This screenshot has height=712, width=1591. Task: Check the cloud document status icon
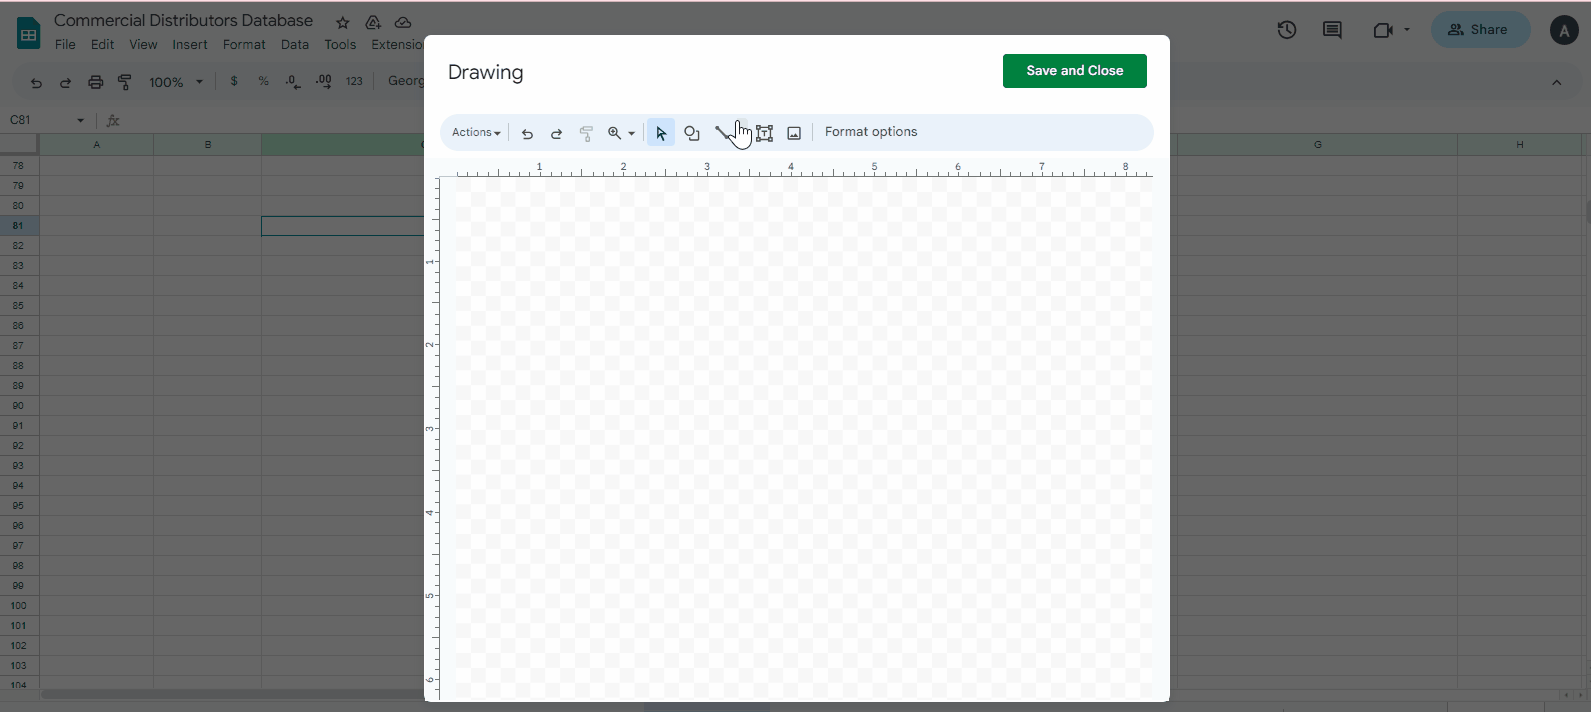coord(403,22)
